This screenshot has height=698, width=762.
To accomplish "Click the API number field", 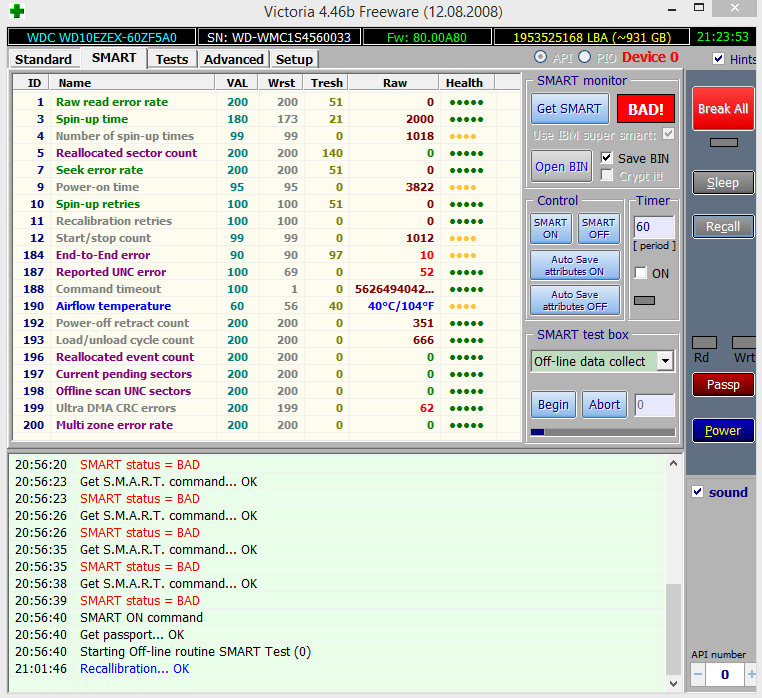I will (x=724, y=674).
